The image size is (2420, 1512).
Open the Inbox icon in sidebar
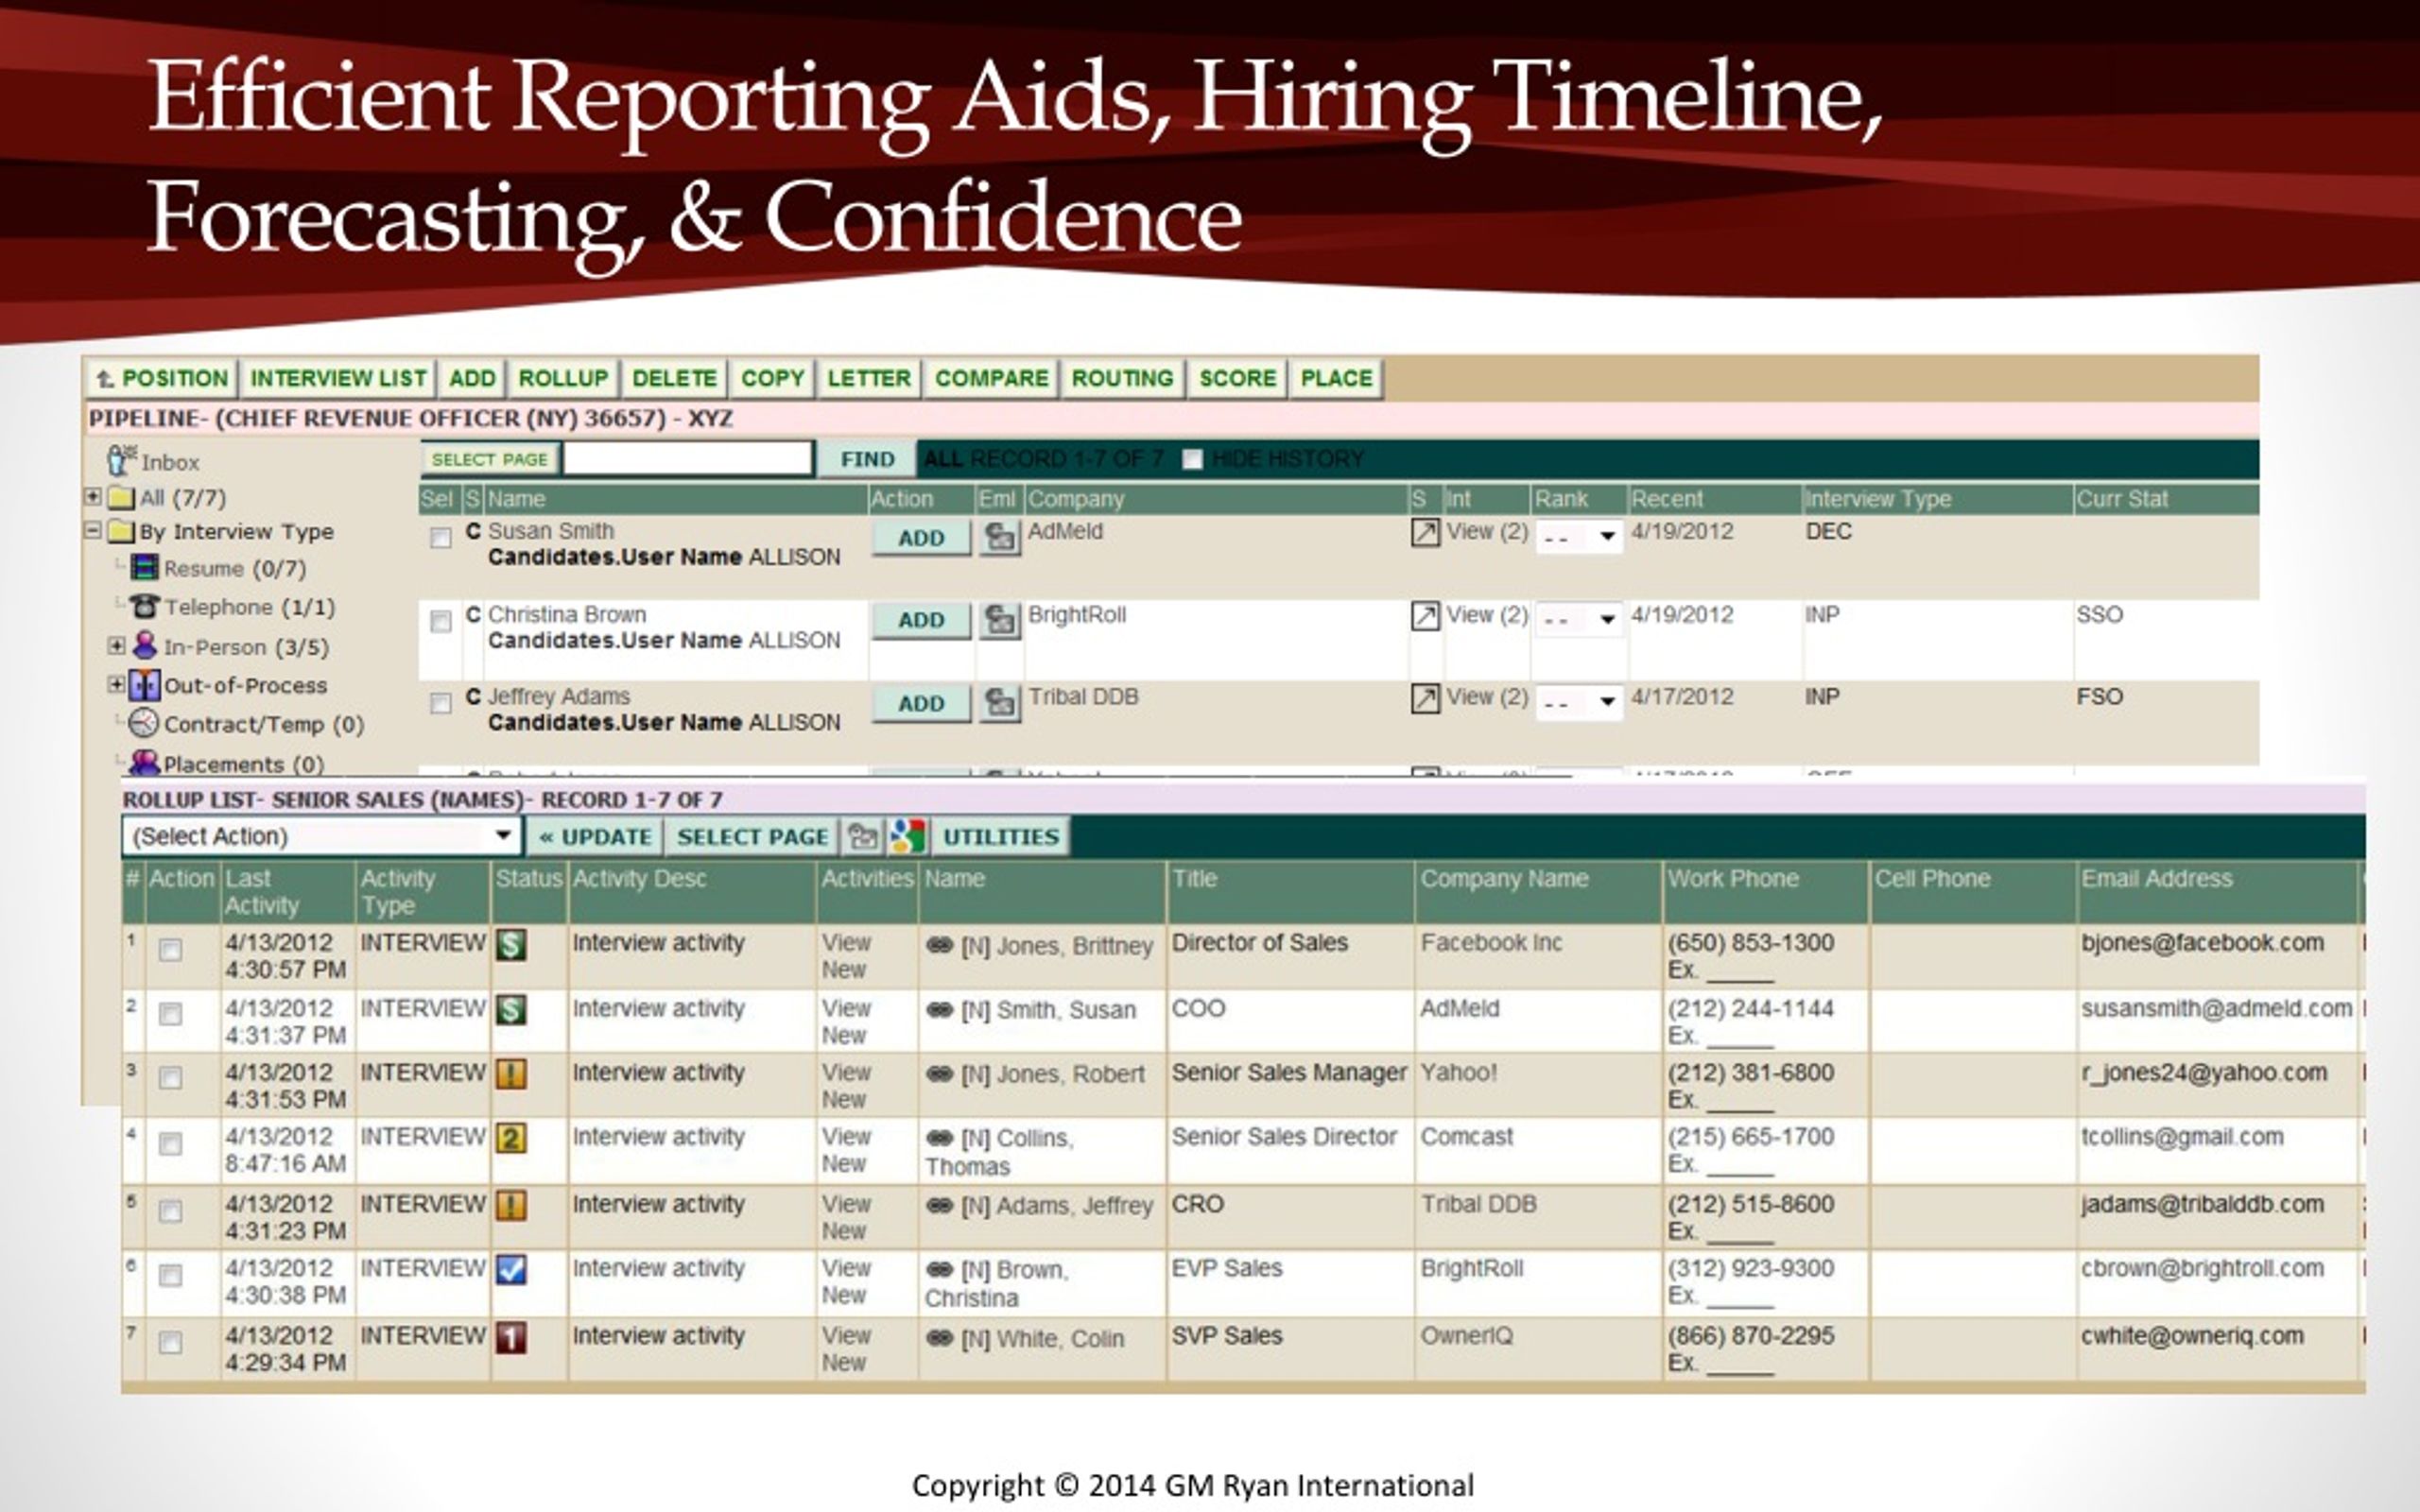click(121, 461)
